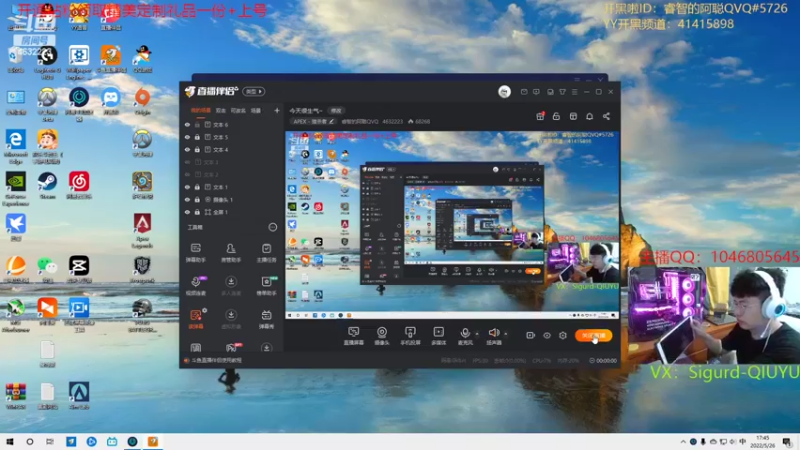The height and width of the screenshot is (450, 800).
Task: Open the microphone co-stream tool with purple badge
Action: click(196, 286)
